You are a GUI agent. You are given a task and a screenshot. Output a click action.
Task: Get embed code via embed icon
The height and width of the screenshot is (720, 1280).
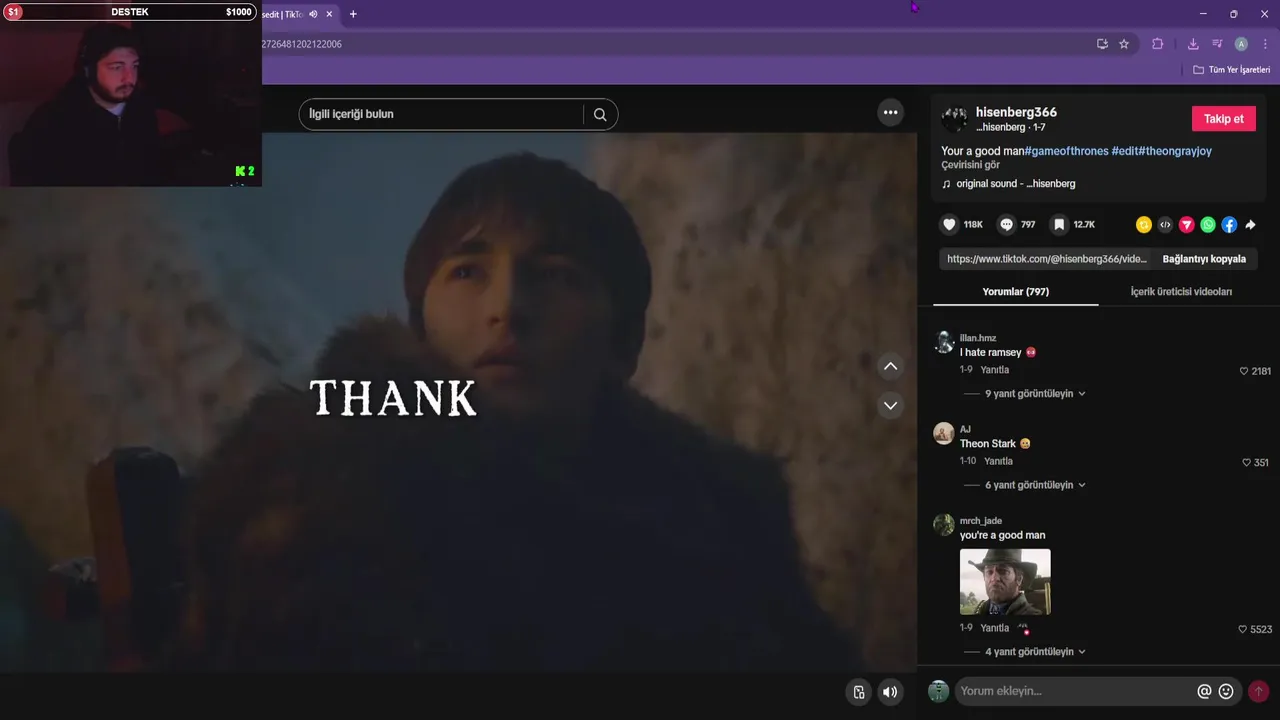point(1165,225)
